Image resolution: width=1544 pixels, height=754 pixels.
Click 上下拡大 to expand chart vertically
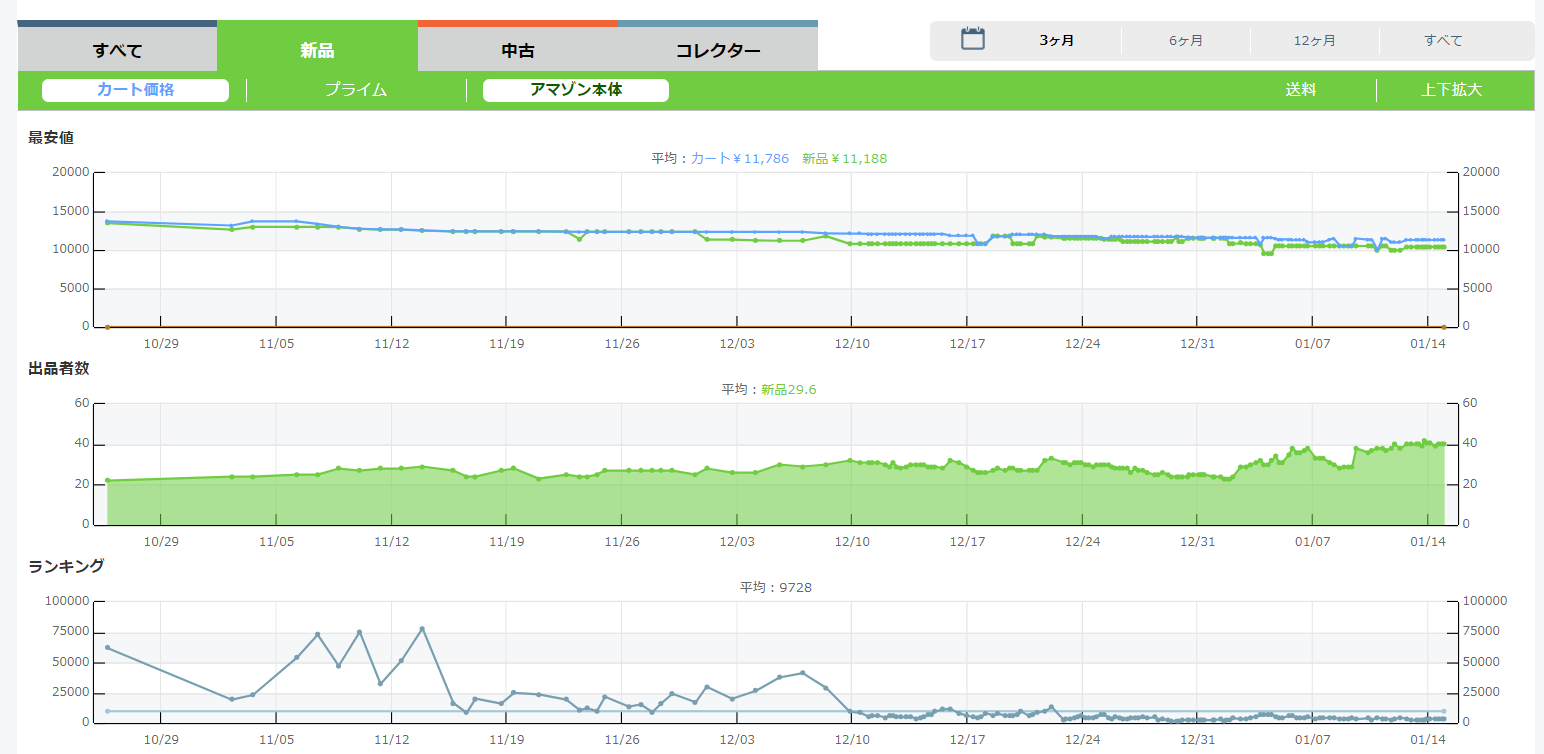pos(1451,90)
